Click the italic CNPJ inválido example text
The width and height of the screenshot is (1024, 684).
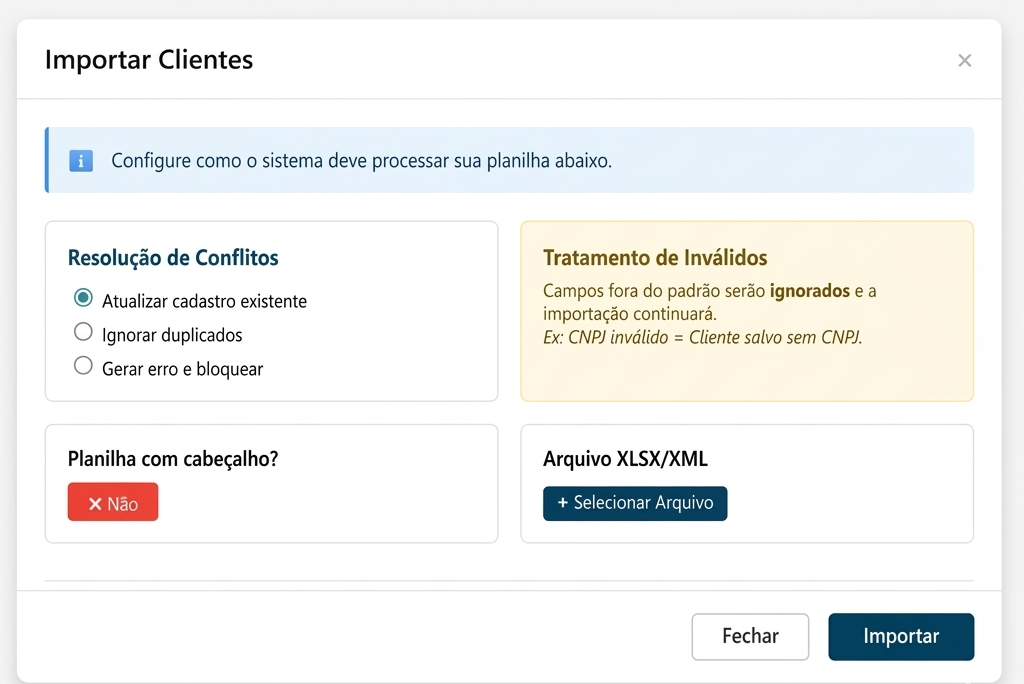click(x=702, y=337)
